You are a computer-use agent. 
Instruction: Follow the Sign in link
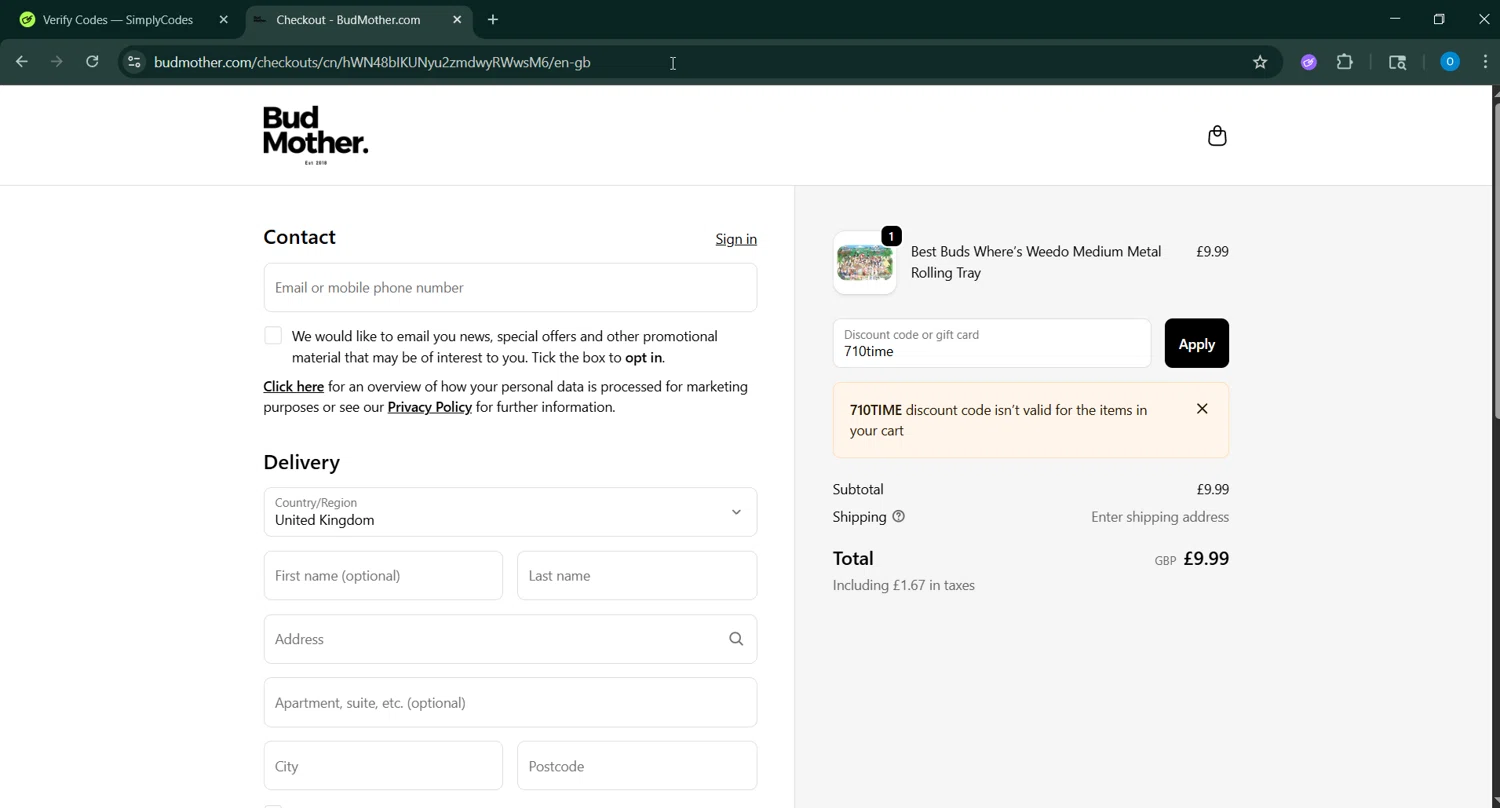pos(736,239)
